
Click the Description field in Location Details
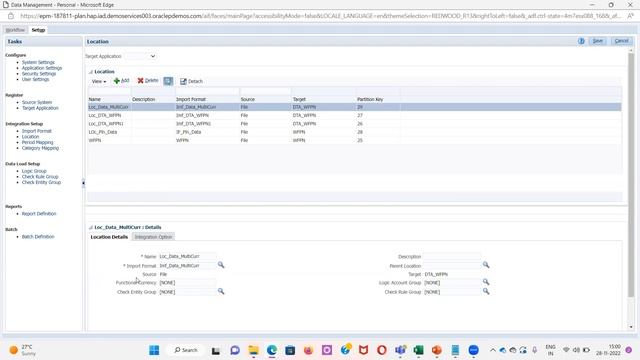tap(452, 256)
